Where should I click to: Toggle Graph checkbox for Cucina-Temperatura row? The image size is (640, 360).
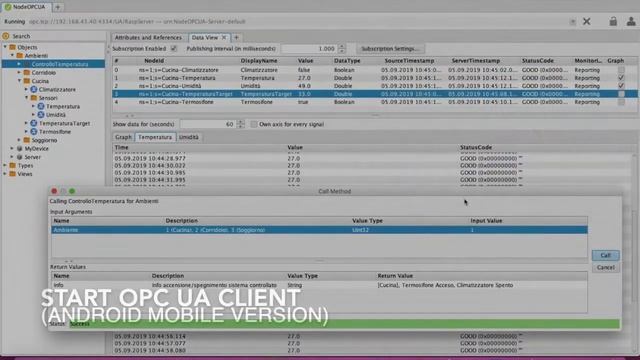(621, 78)
